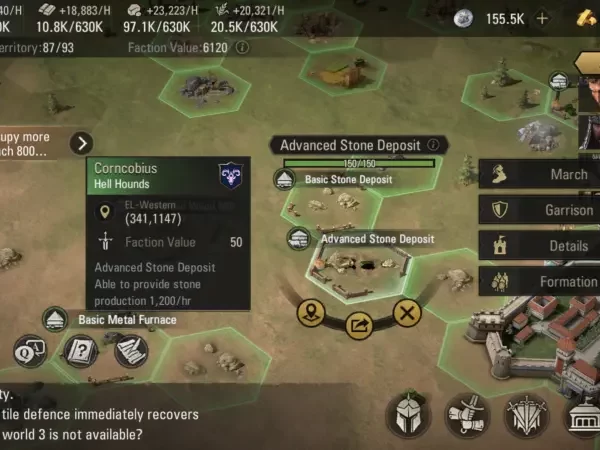This screenshot has width=600, height=450.
Task: Add more silver with plus button
Action: coord(542,19)
